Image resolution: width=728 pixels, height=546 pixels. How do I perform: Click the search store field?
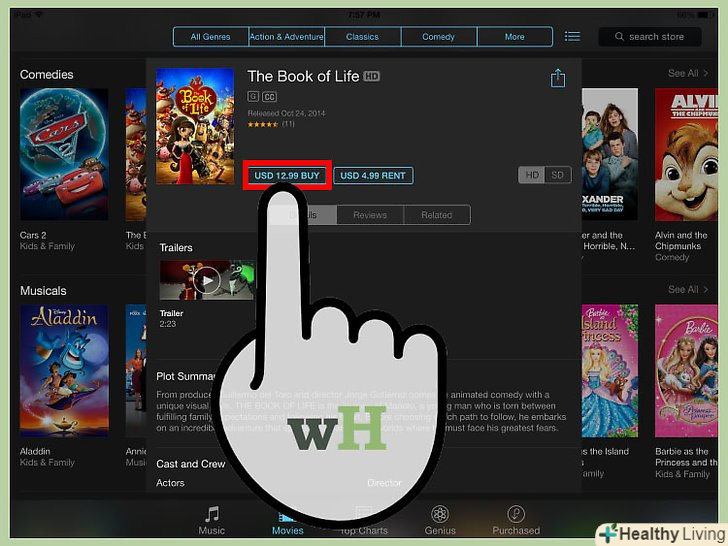click(650, 37)
